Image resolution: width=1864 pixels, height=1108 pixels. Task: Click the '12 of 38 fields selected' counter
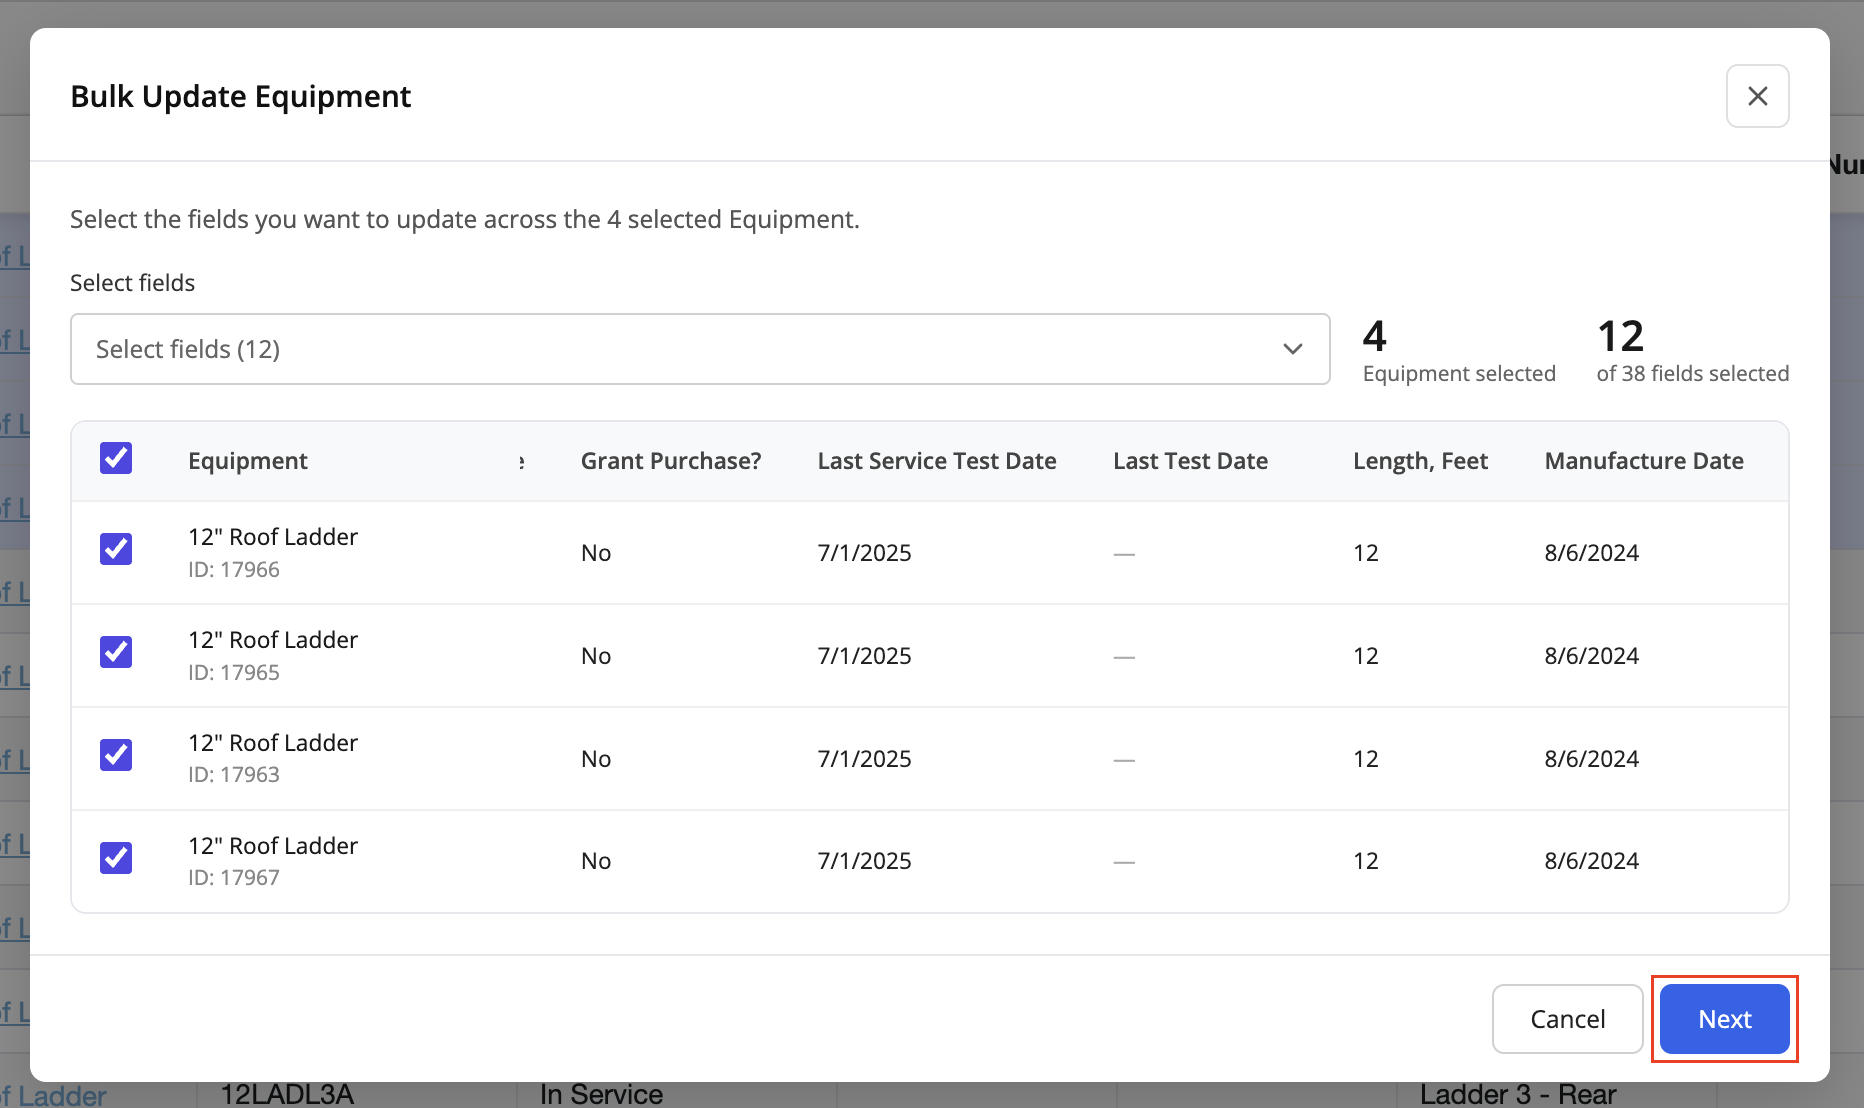coord(1692,351)
